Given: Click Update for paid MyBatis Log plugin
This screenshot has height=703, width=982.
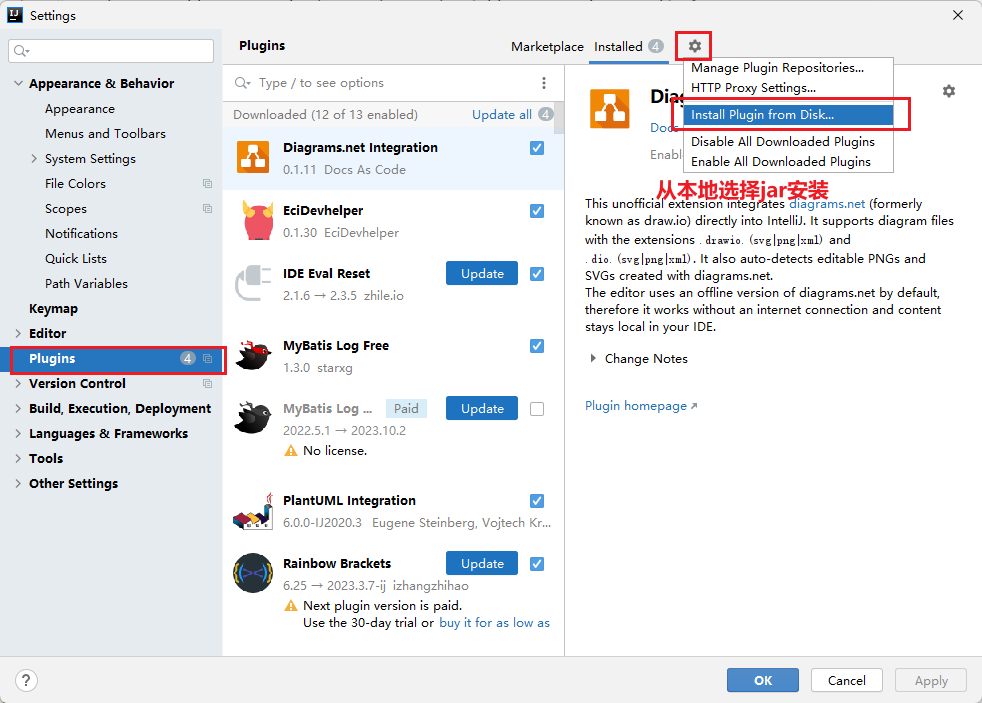Looking at the screenshot, I should (482, 409).
